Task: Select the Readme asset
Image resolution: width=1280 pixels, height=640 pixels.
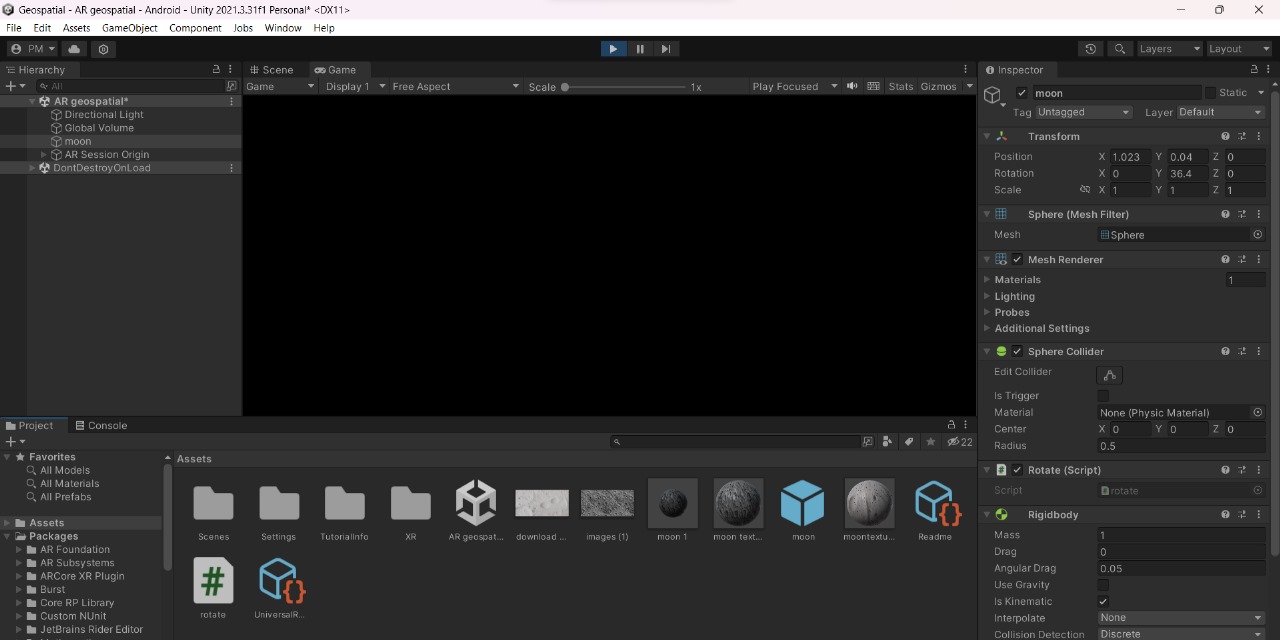Action: coord(935,510)
